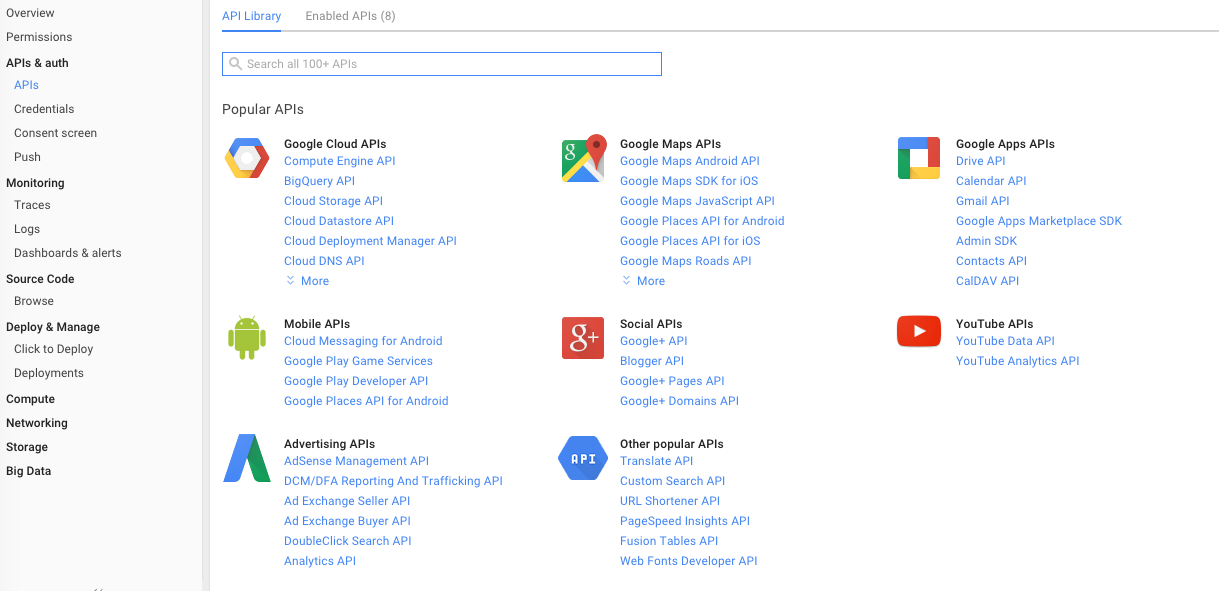Expand More under Google Cloud APIs
This screenshot has width=1219, height=591.
(x=307, y=281)
